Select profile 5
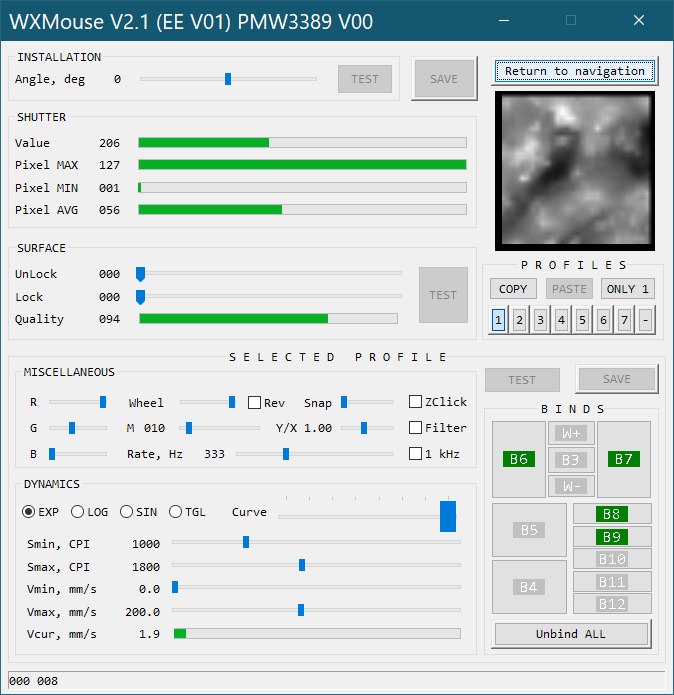Viewport: 674px width, 695px height. click(582, 320)
